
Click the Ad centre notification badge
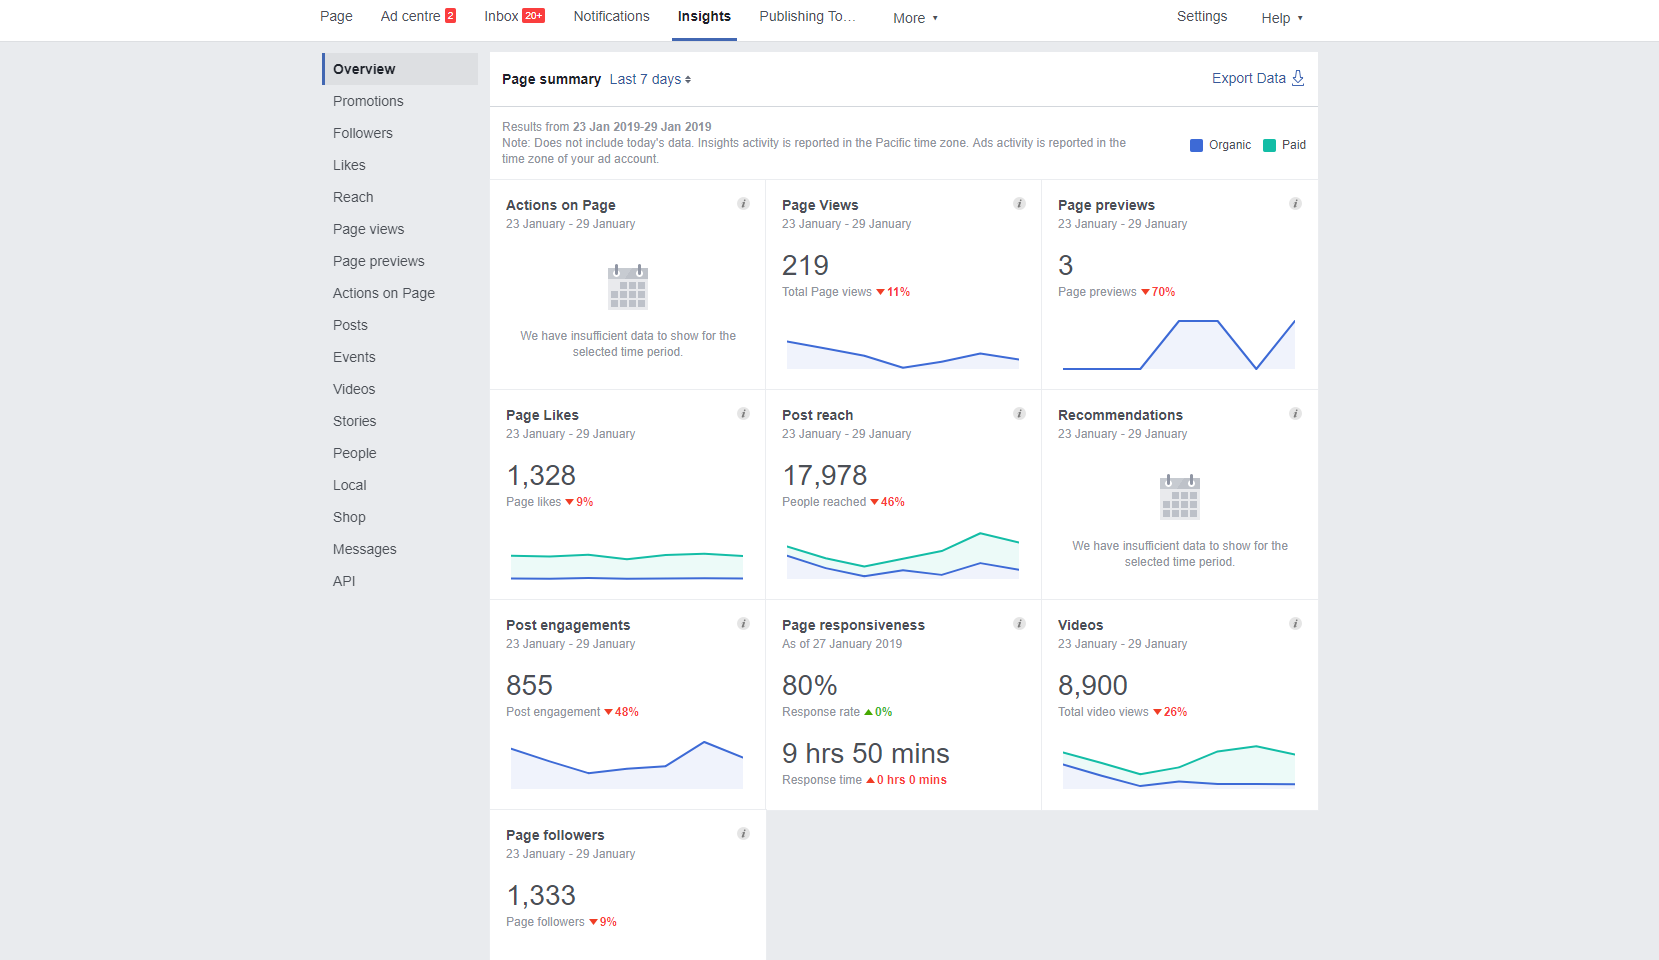(450, 16)
